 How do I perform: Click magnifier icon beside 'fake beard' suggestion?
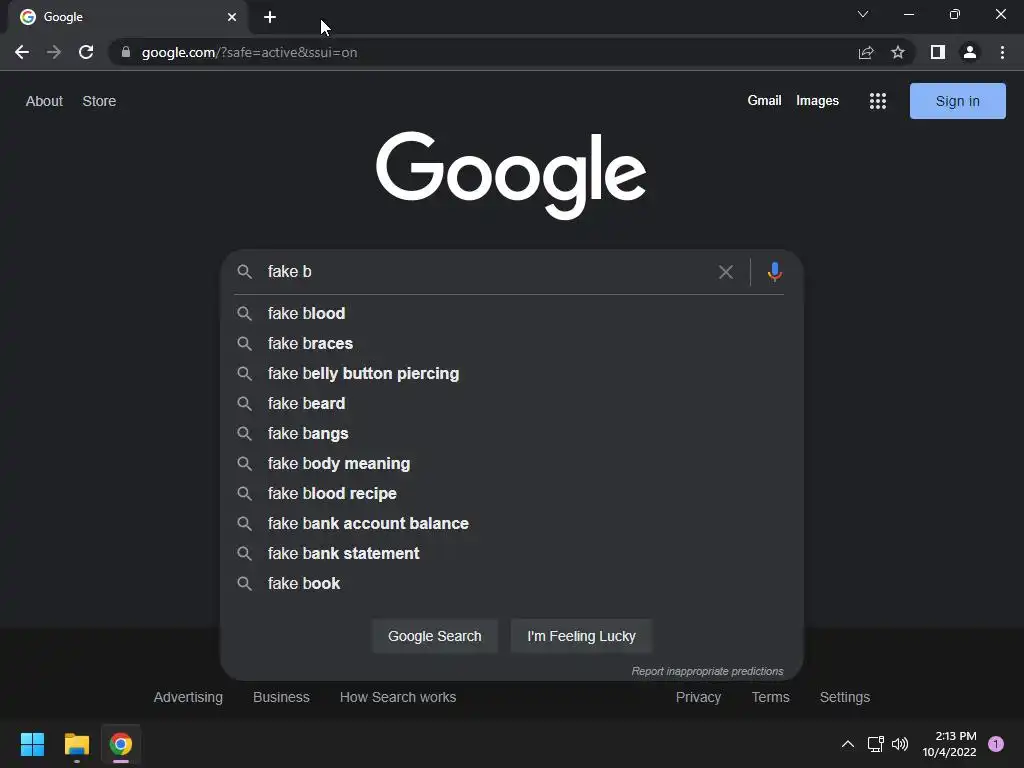244,404
